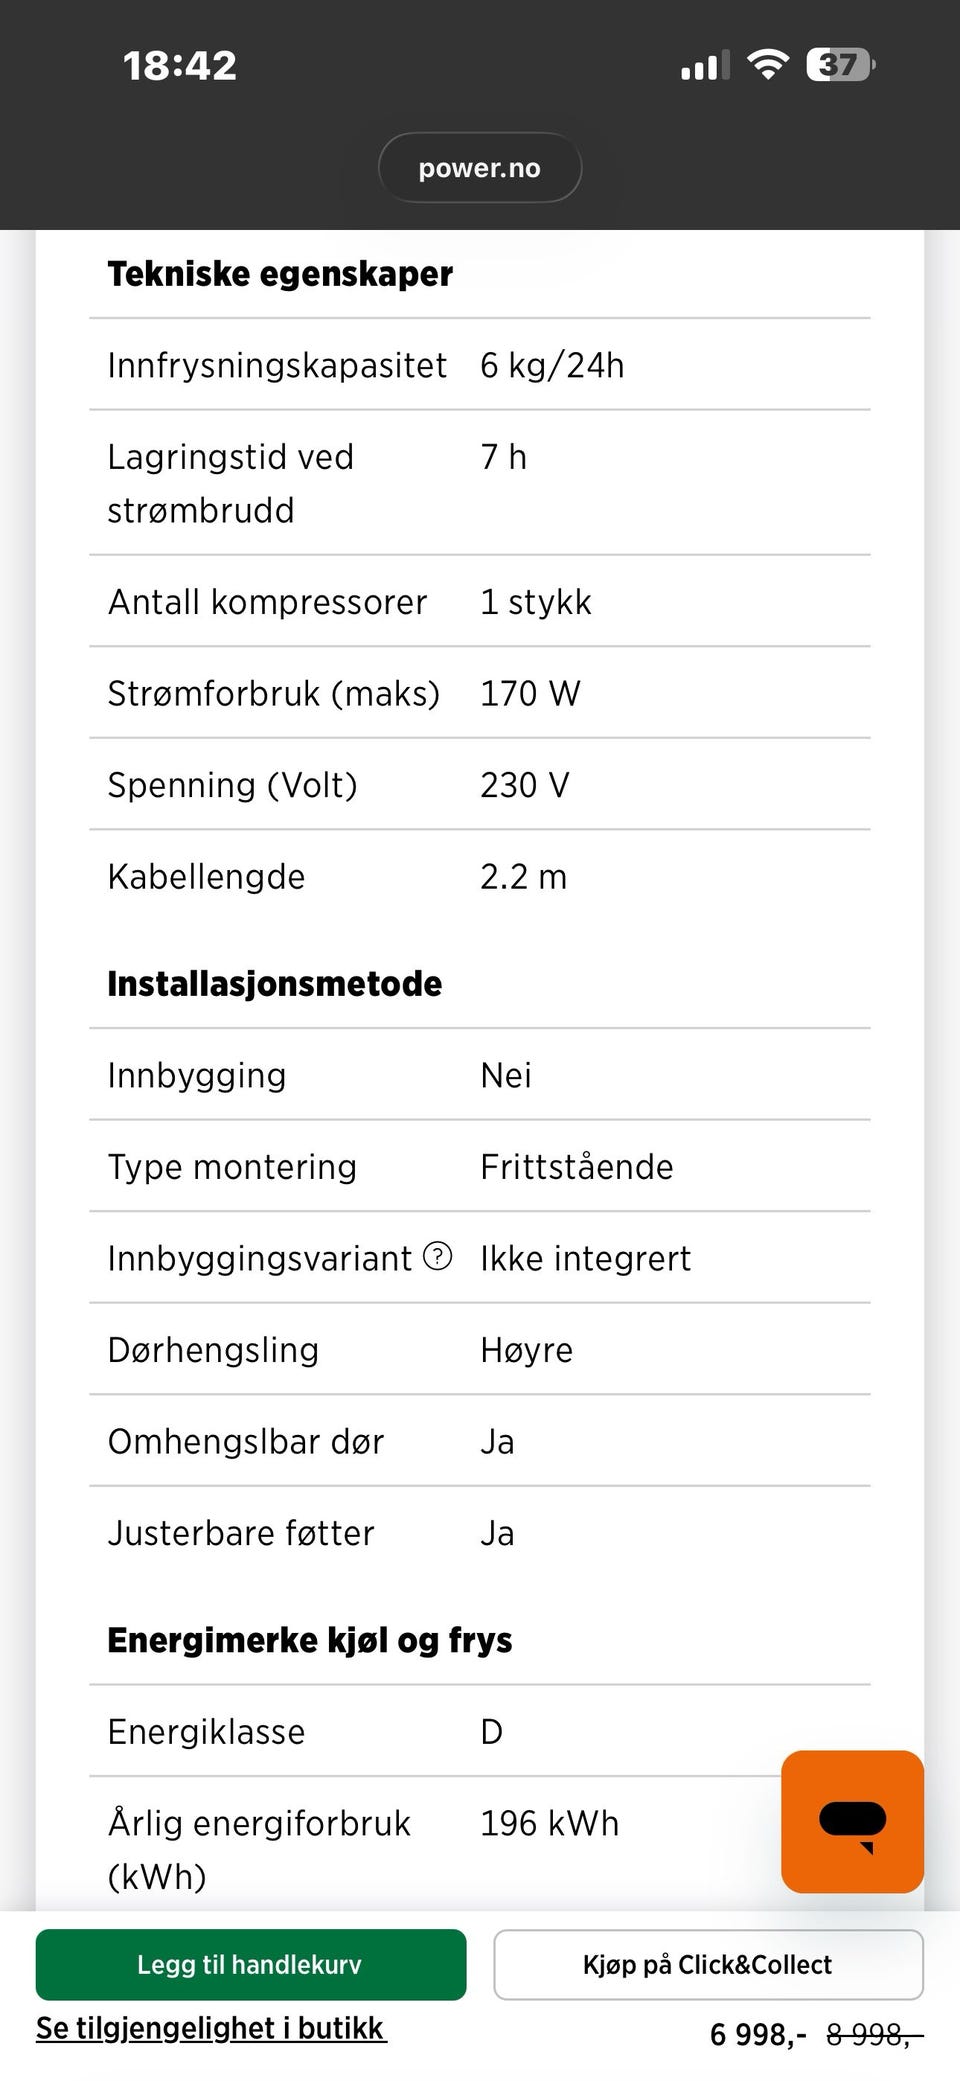Tap the Innfrysningskapasitet specification row

point(480,365)
